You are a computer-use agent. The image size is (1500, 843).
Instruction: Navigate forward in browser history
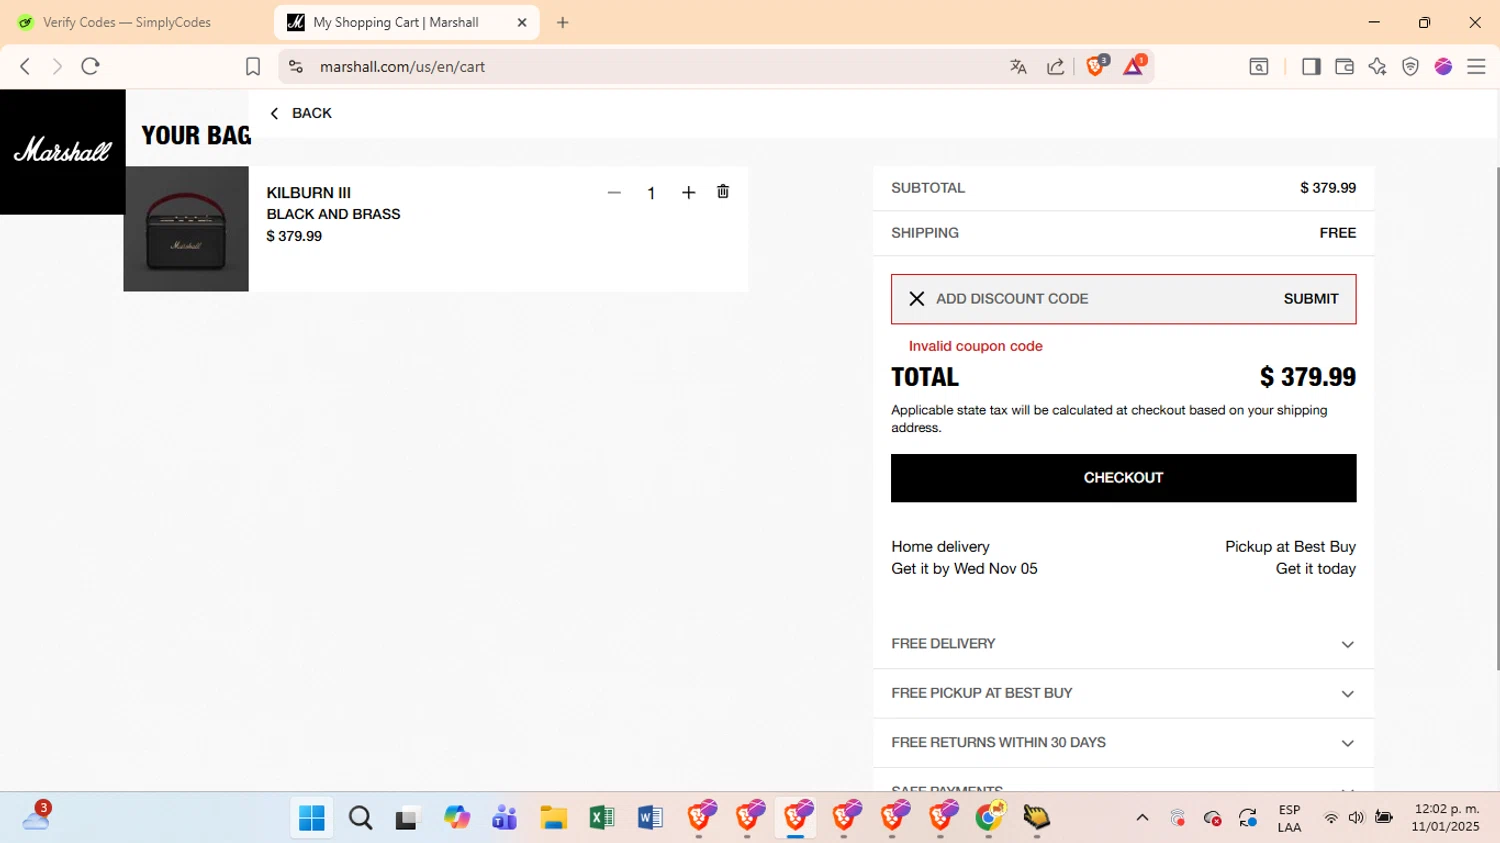tap(57, 66)
